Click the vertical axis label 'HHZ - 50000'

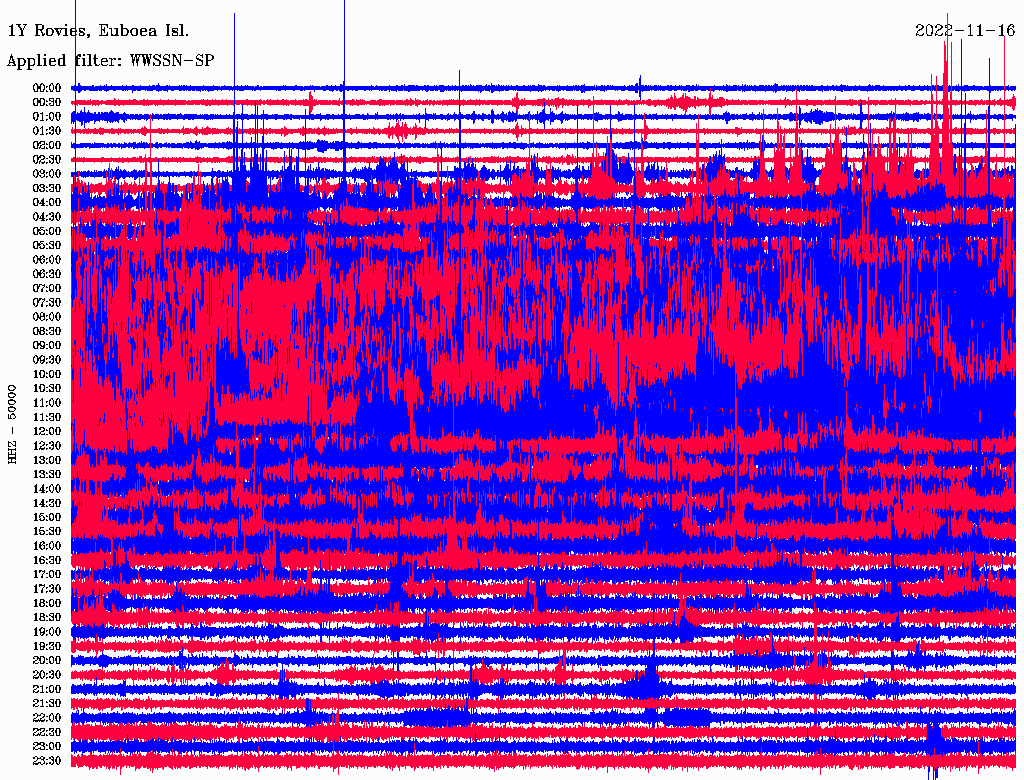(12, 425)
